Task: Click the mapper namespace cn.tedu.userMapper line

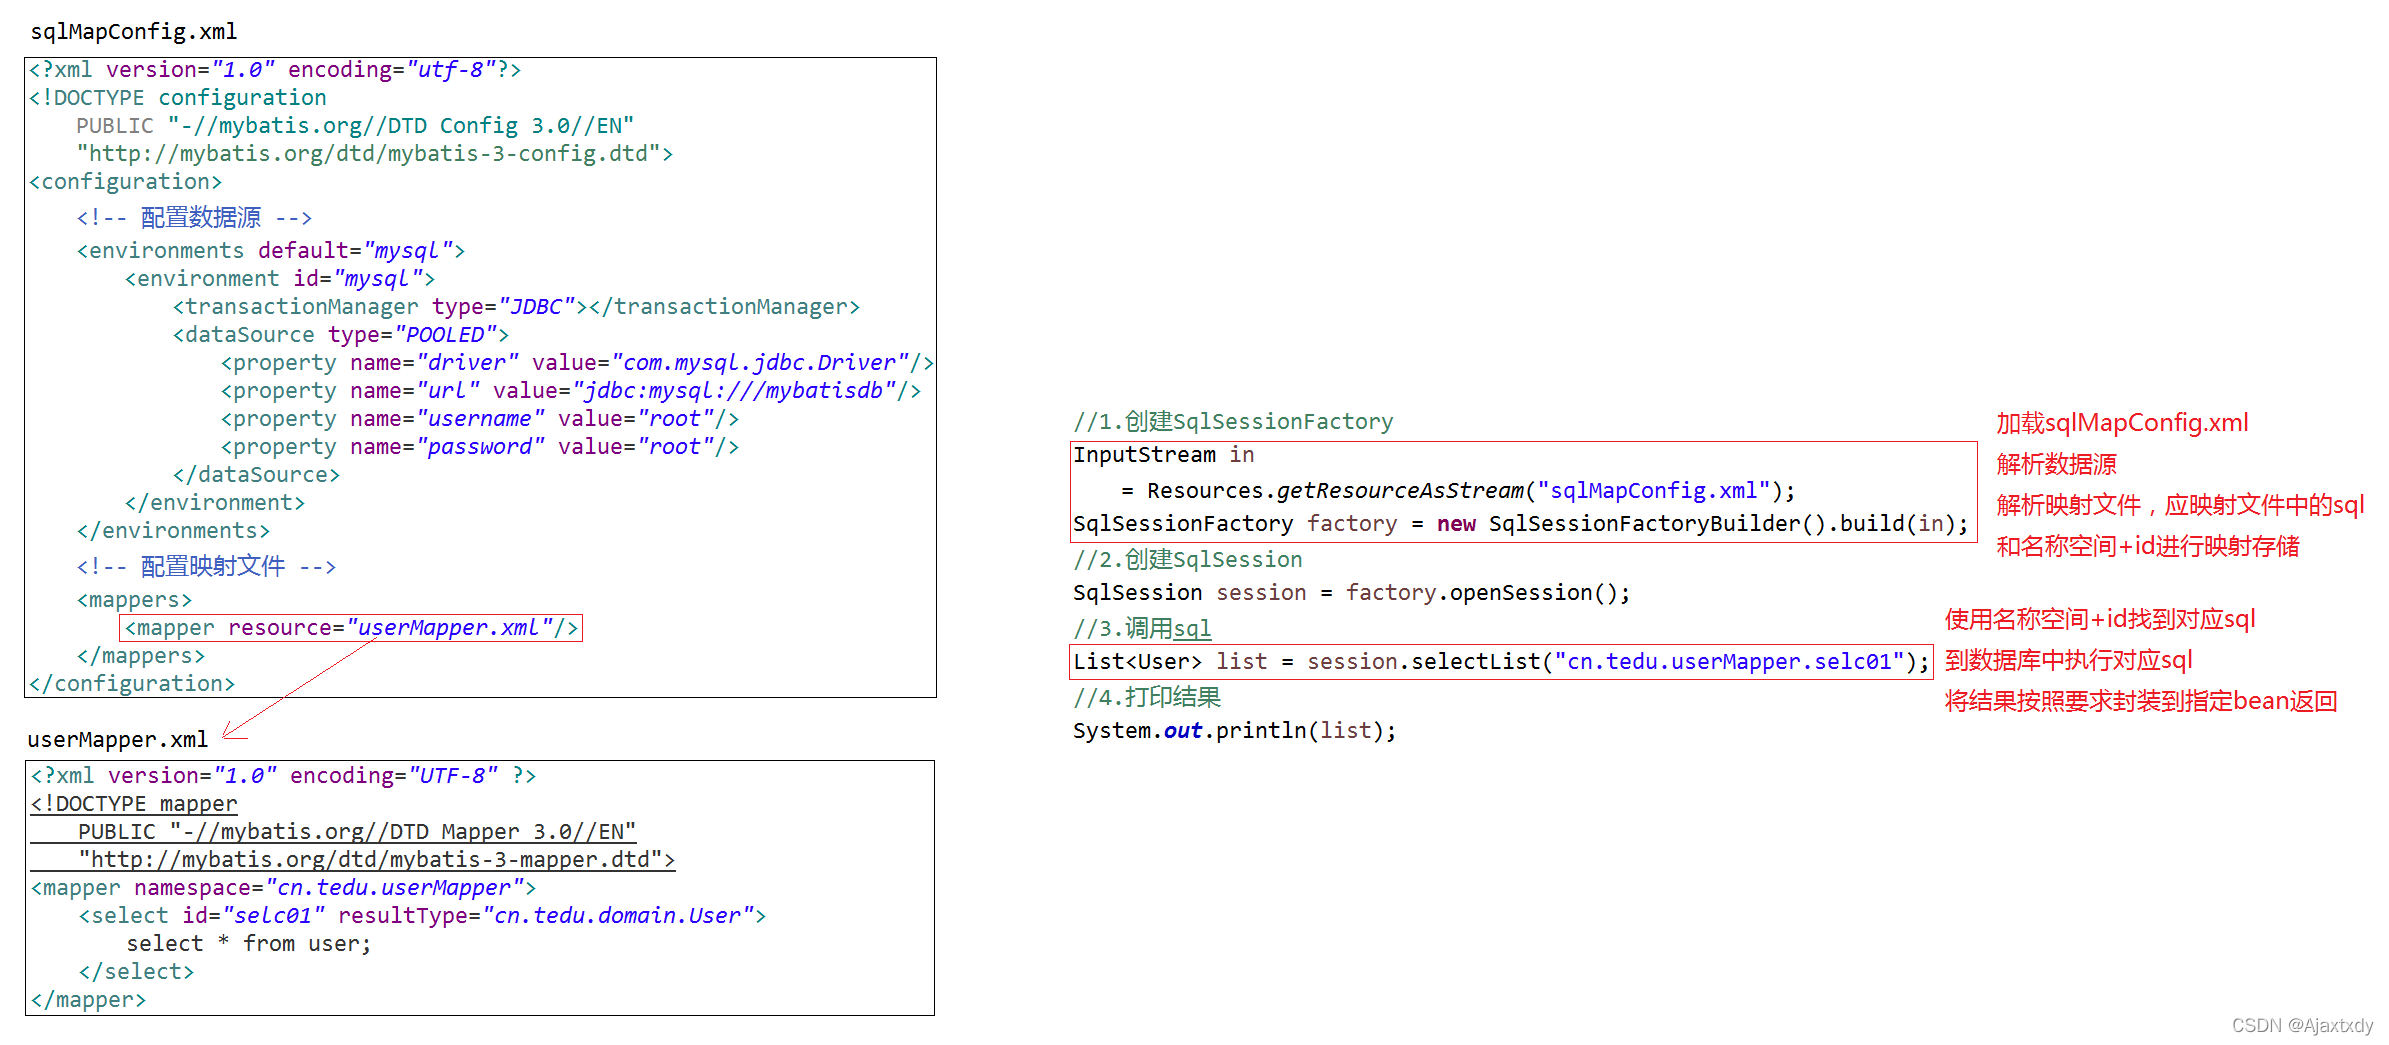Action: pos(284,888)
